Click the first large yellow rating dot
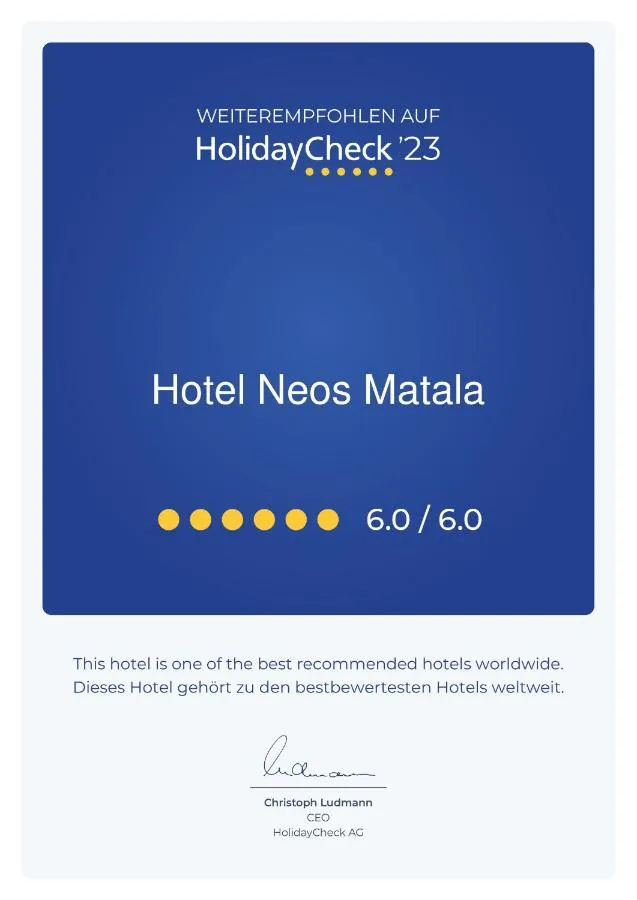 point(169,519)
